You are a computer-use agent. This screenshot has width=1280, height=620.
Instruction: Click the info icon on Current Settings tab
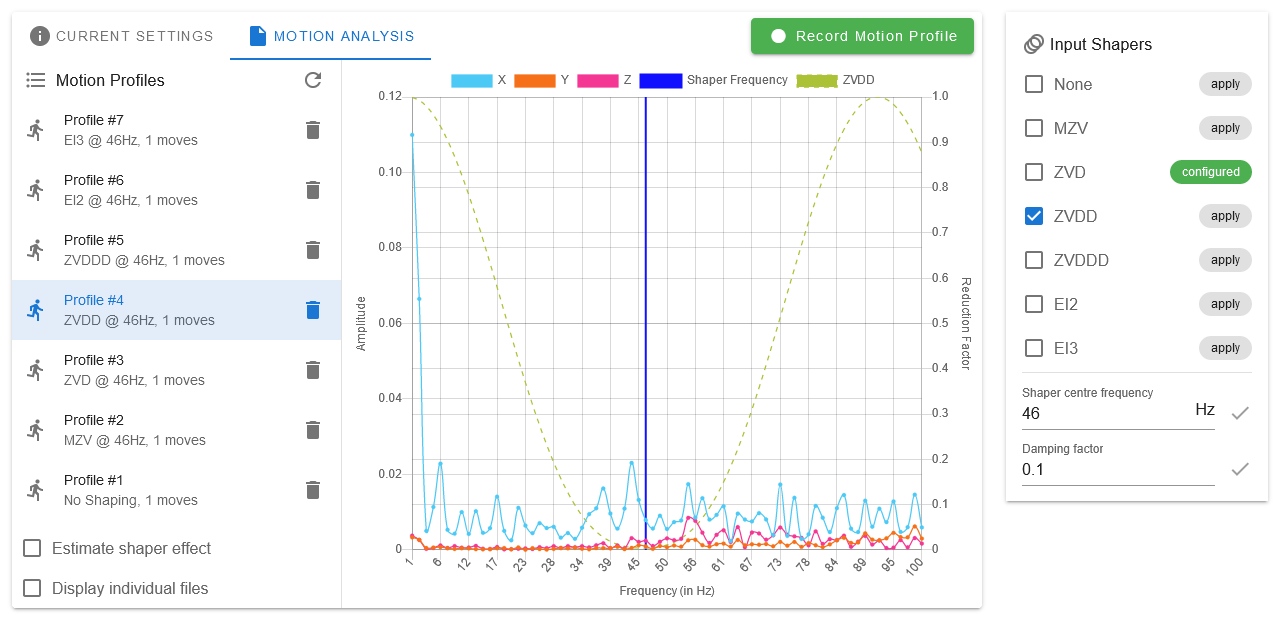pos(40,36)
